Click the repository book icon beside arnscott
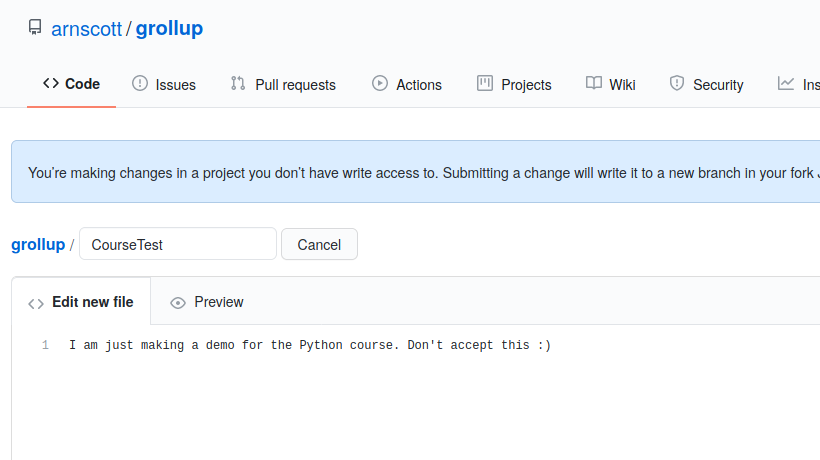 coord(35,27)
